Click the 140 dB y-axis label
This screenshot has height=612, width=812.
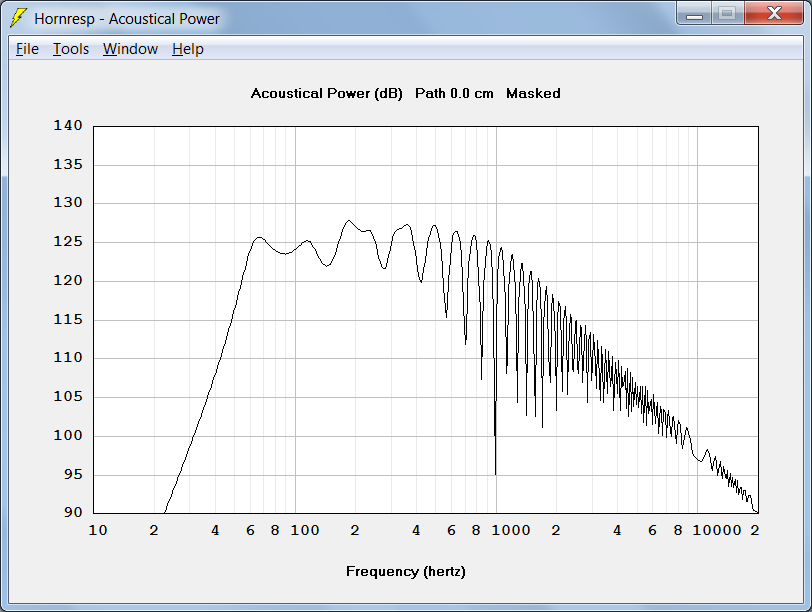click(68, 125)
